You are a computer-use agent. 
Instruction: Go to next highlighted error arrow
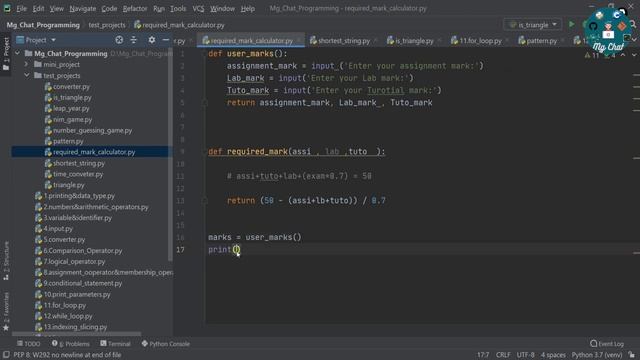coord(633,55)
